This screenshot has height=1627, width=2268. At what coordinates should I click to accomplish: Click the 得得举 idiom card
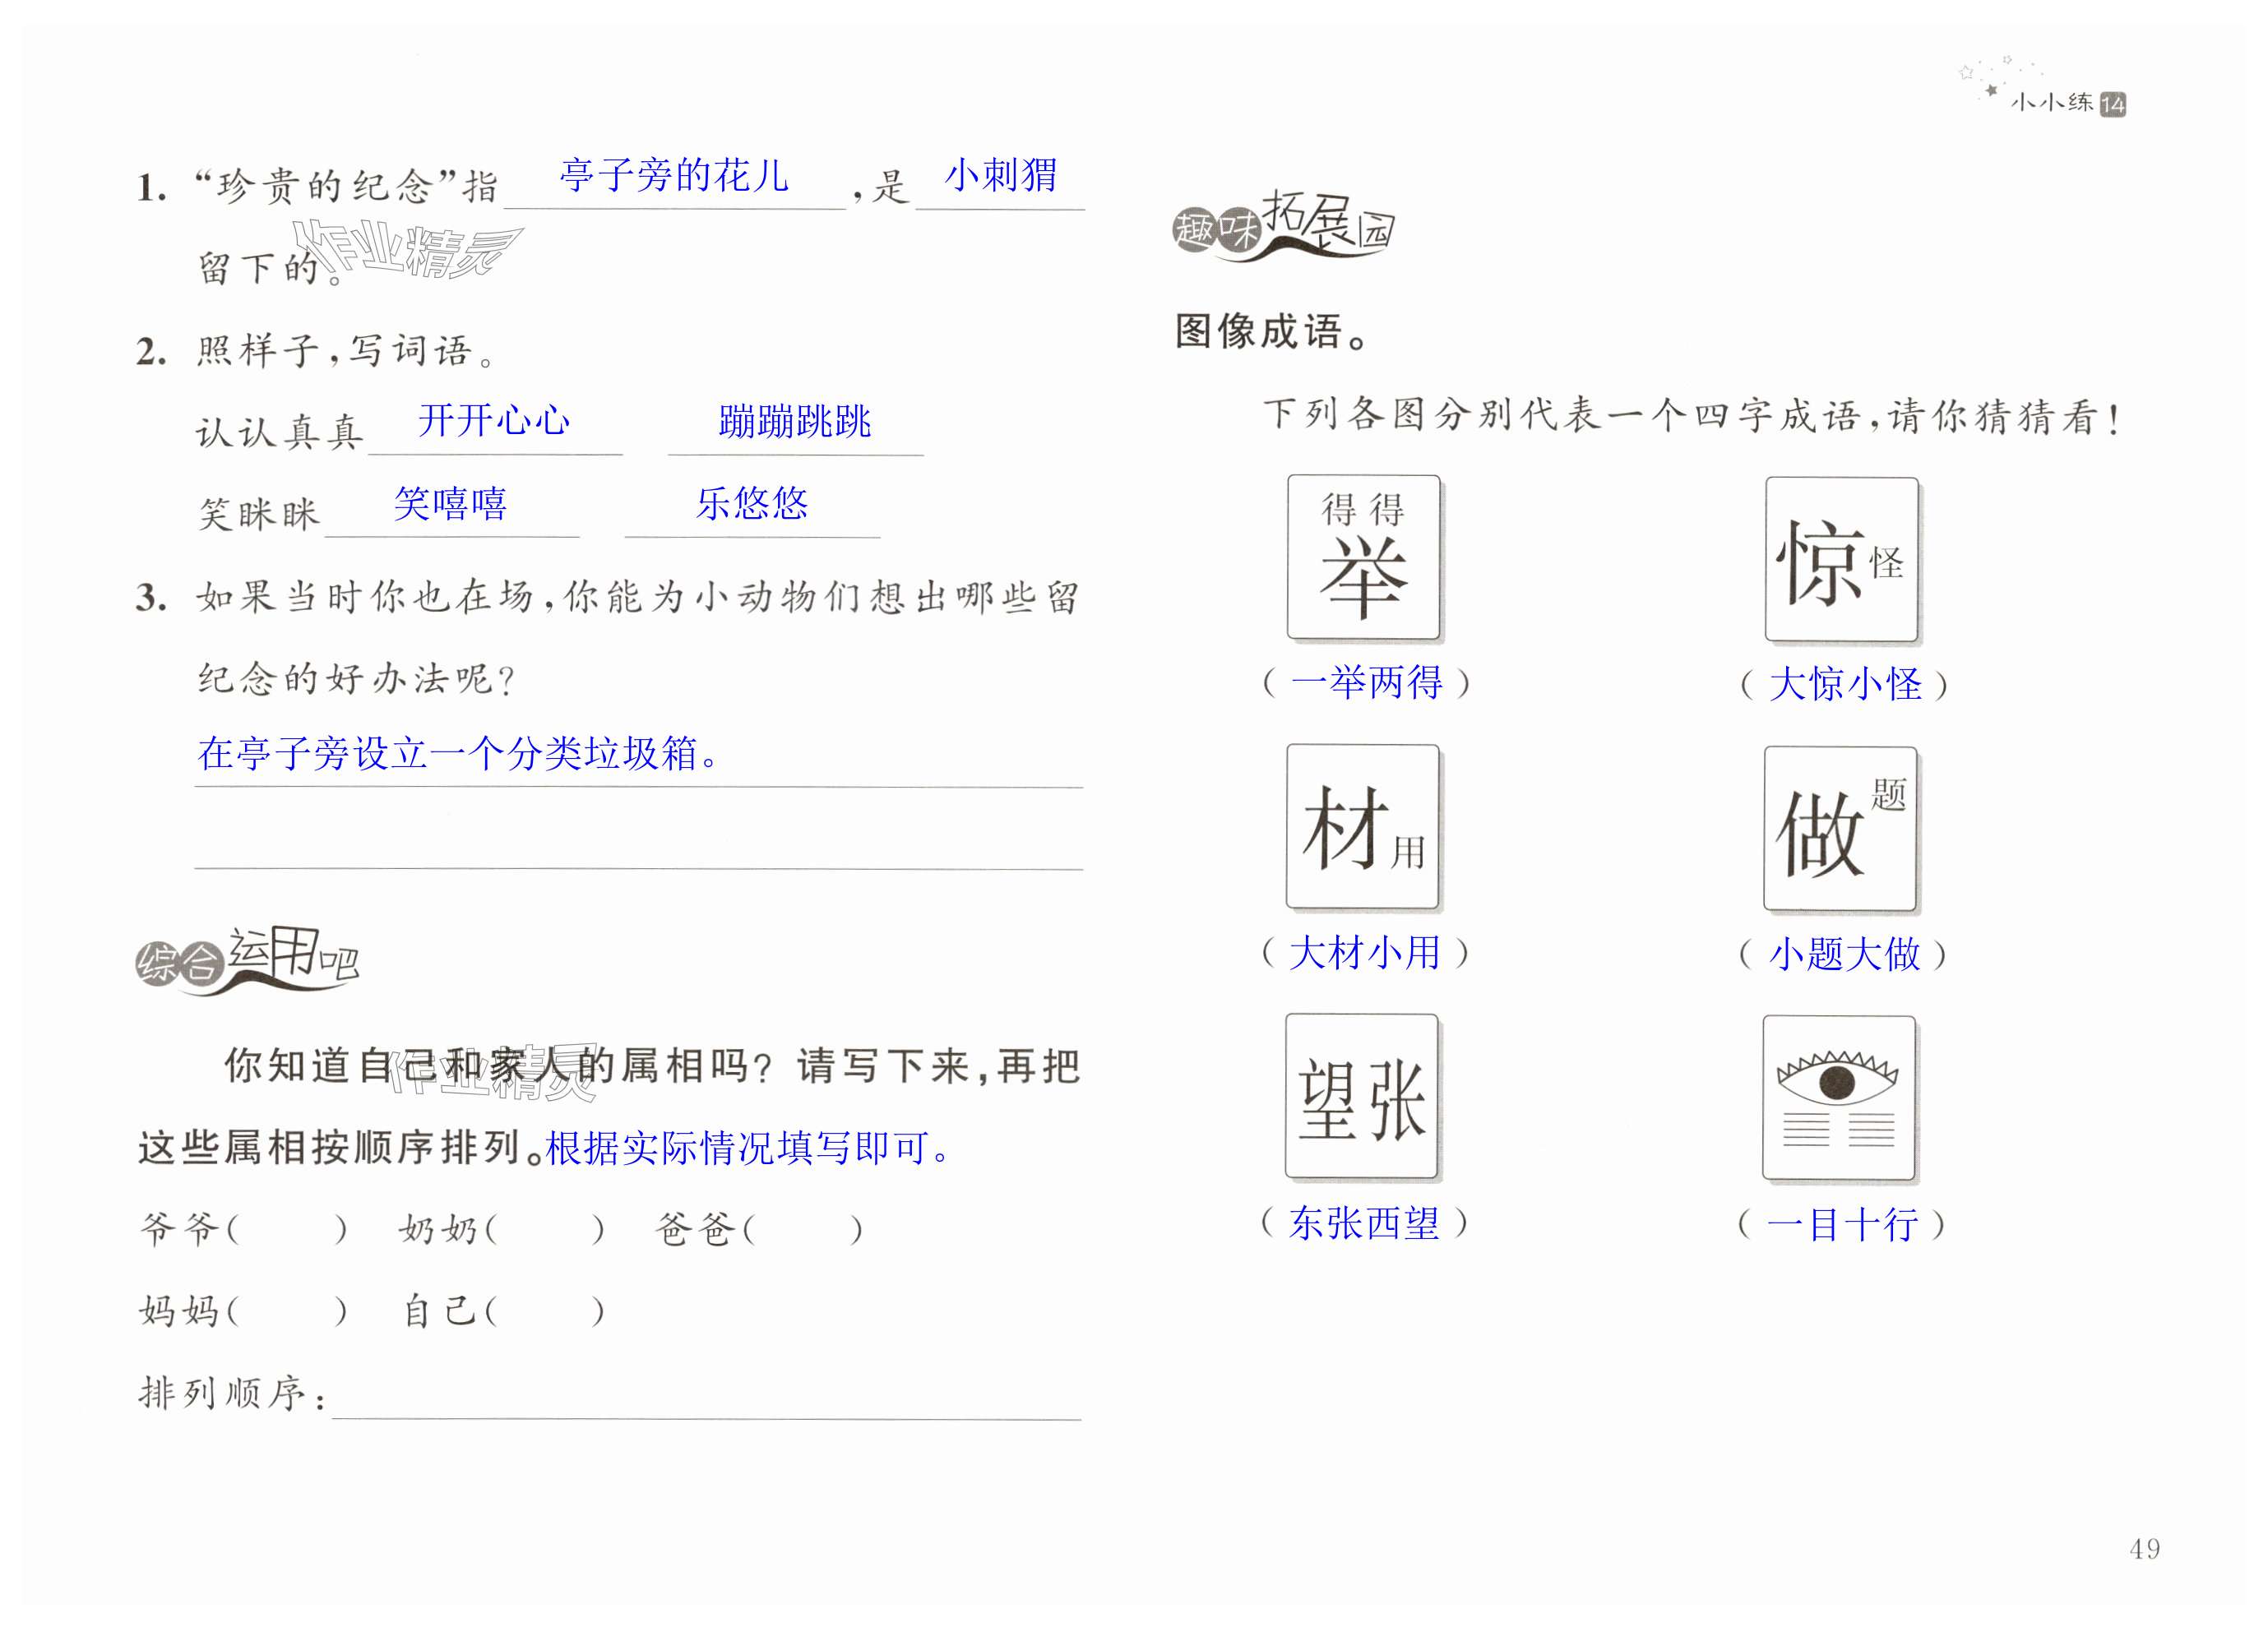pyautogui.click(x=1363, y=557)
